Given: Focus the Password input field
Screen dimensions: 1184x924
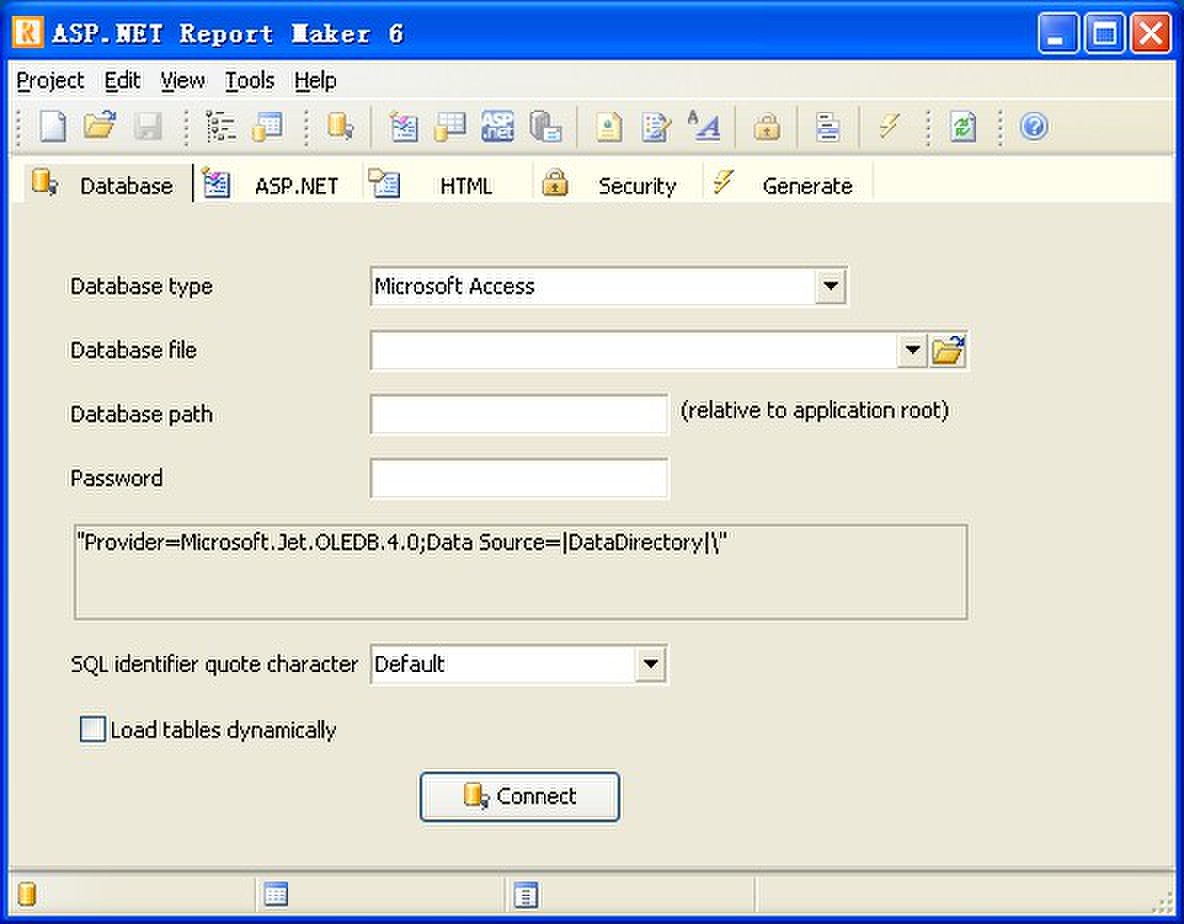Looking at the screenshot, I should coord(520,479).
